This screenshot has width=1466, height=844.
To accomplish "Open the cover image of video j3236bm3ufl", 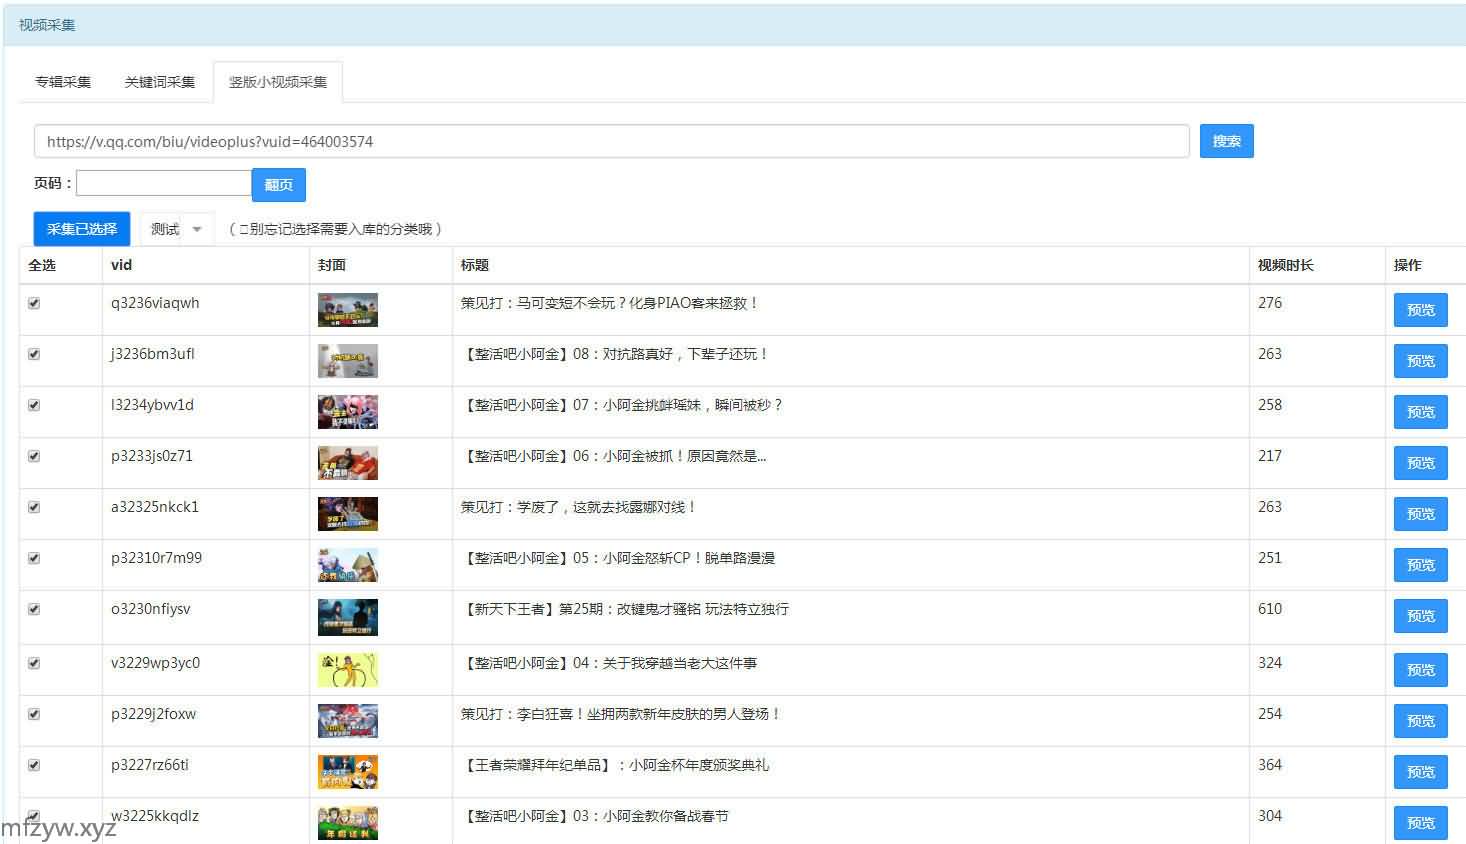I will 347,361.
